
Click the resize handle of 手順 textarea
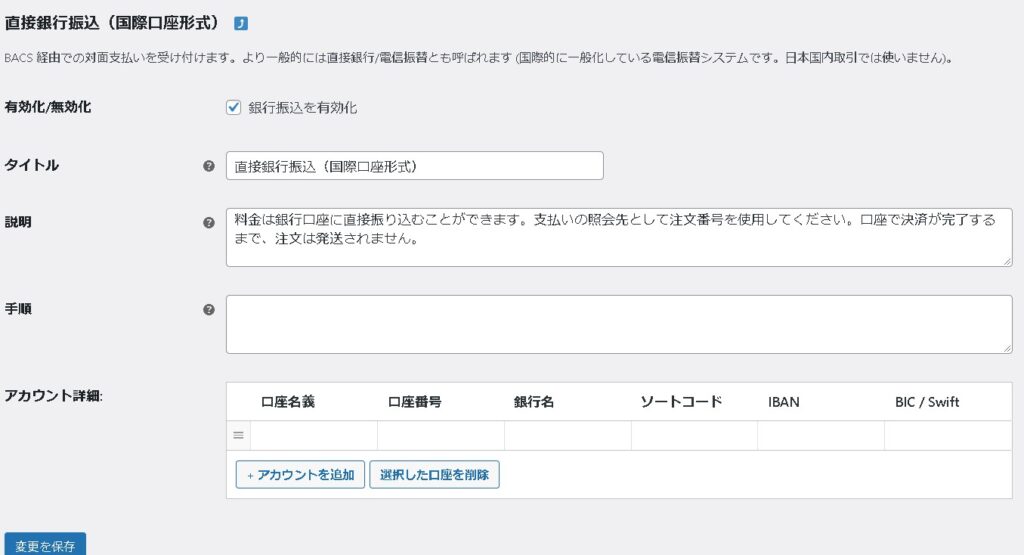(x=1006, y=348)
